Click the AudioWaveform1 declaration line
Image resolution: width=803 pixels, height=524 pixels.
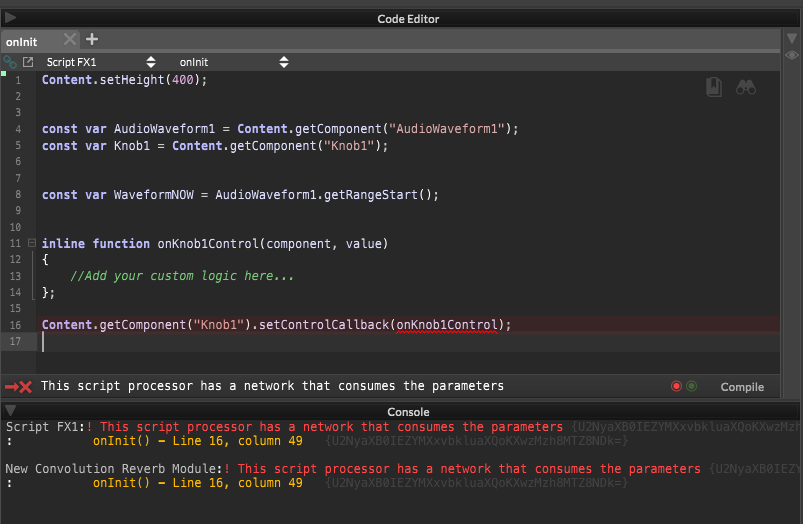280,129
